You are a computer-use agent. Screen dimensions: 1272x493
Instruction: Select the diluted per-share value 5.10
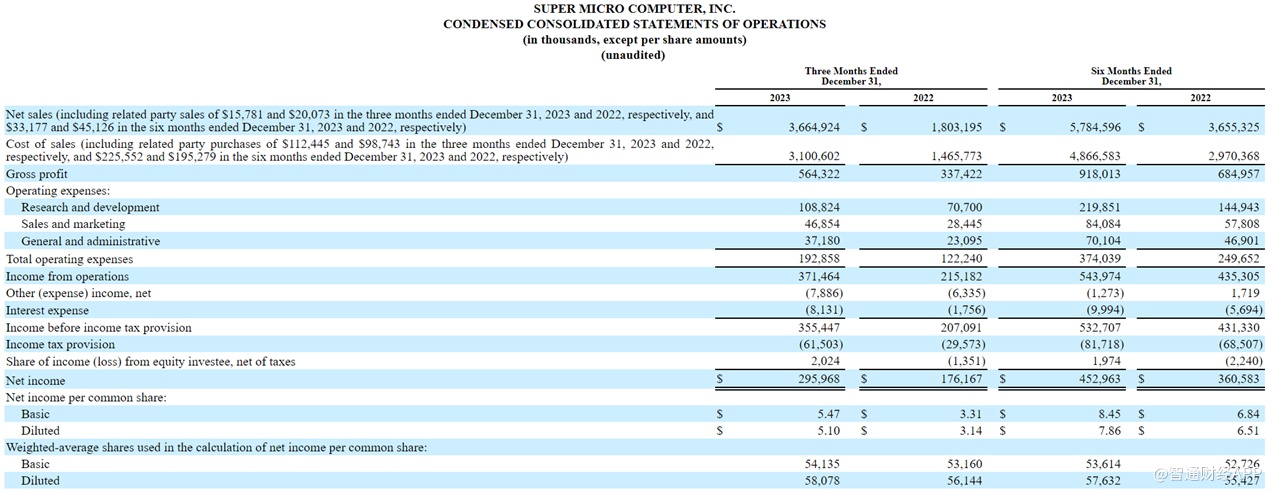pyautogui.click(x=827, y=431)
